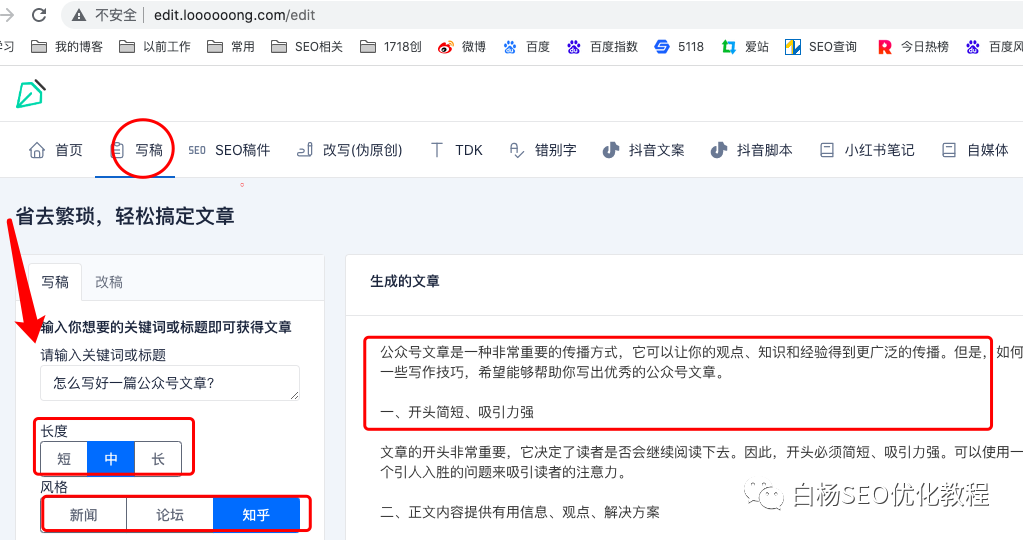Open the 错别字 navigation item
1023x540 pixels.
pos(543,150)
